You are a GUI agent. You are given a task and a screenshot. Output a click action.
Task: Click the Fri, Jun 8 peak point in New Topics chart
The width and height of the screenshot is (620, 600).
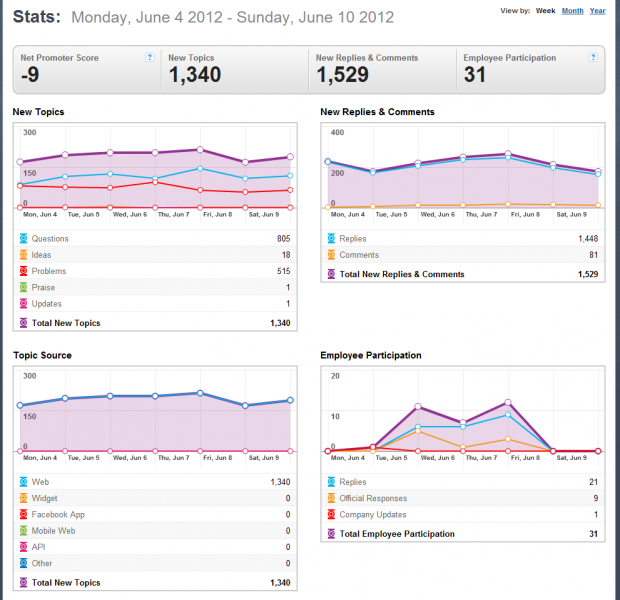(200, 150)
